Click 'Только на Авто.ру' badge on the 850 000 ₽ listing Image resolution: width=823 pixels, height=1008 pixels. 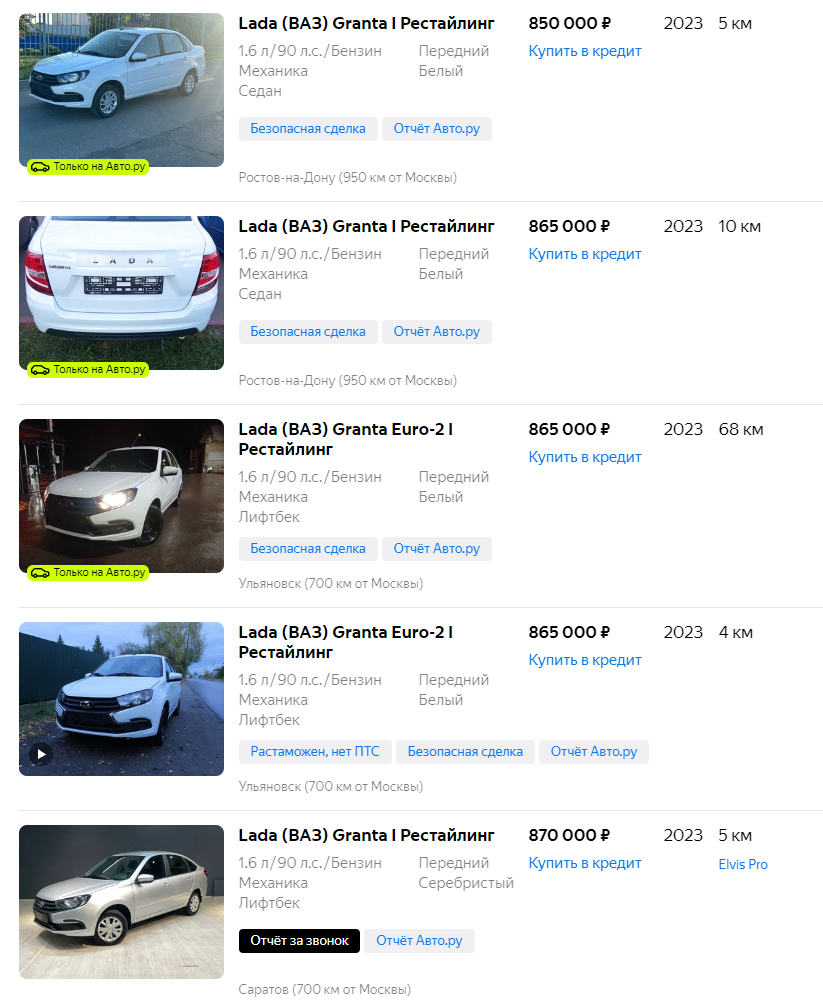89,167
